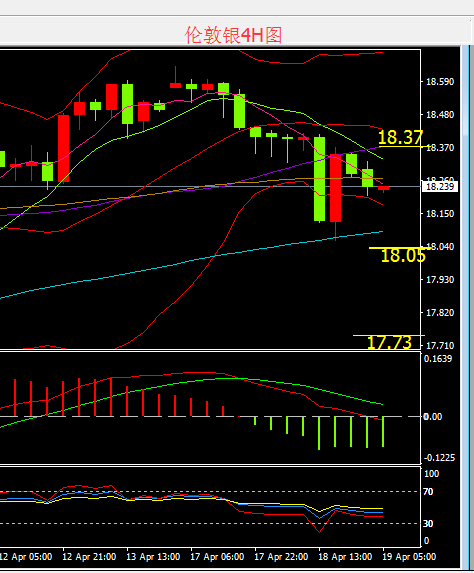Click the MACD -0.1225 scale value
Viewport: 474px width, 573px height.
[439, 458]
